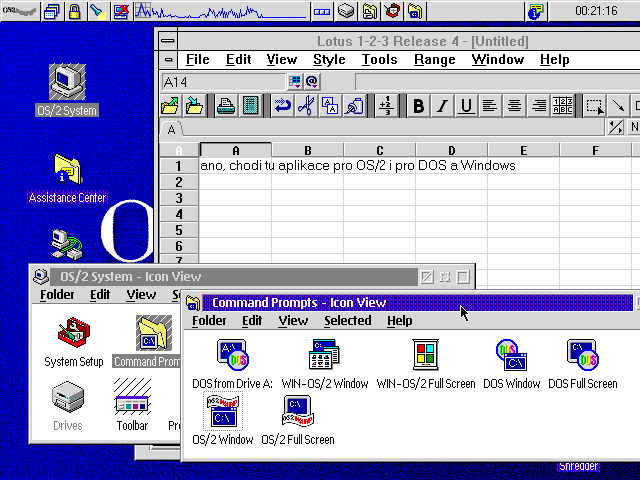640x480 pixels.
Task: Open the Window menu in Lotus 1-2-3
Action: 498,60
